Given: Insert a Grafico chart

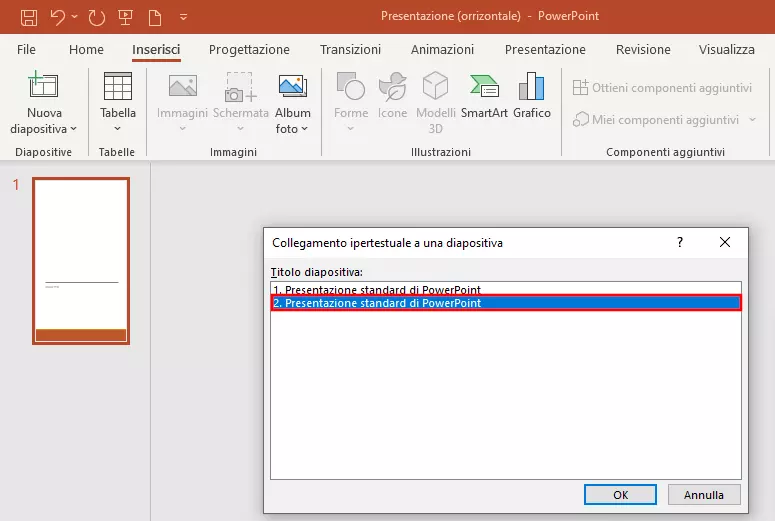Looking at the screenshot, I should 532,96.
